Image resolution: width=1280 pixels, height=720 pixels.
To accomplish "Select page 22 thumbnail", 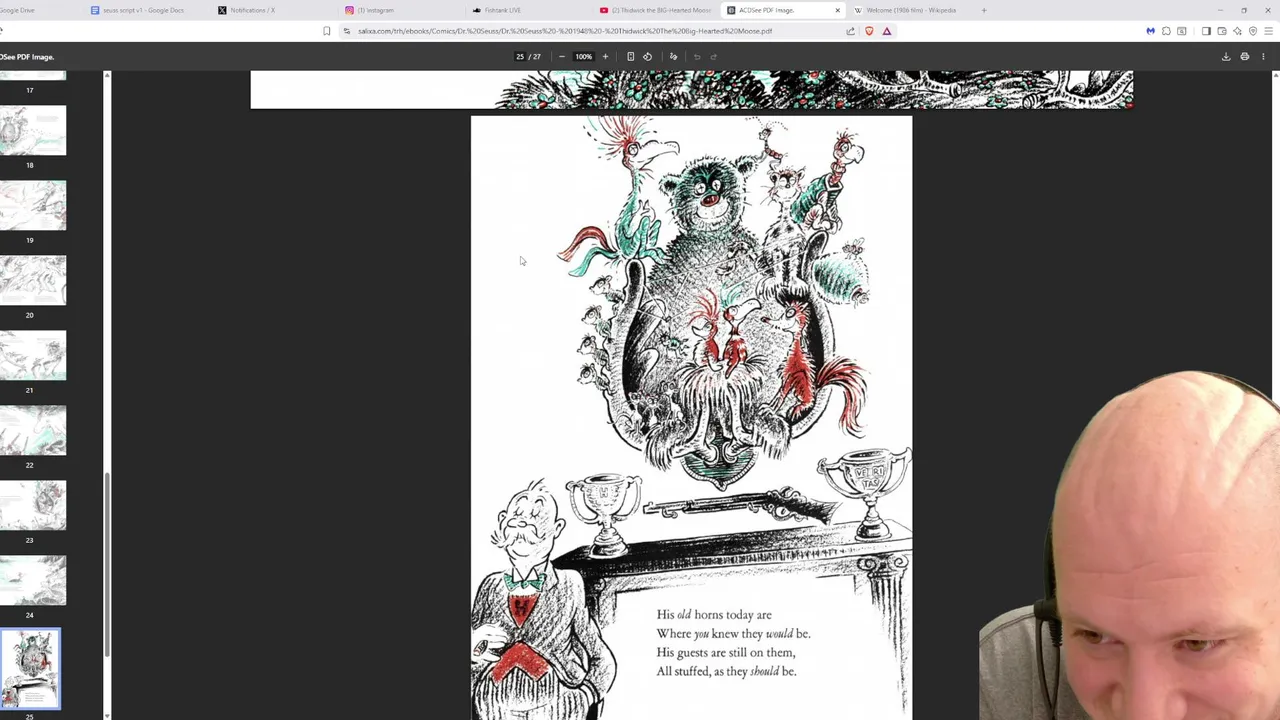I will pyautogui.click(x=33, y=431).
